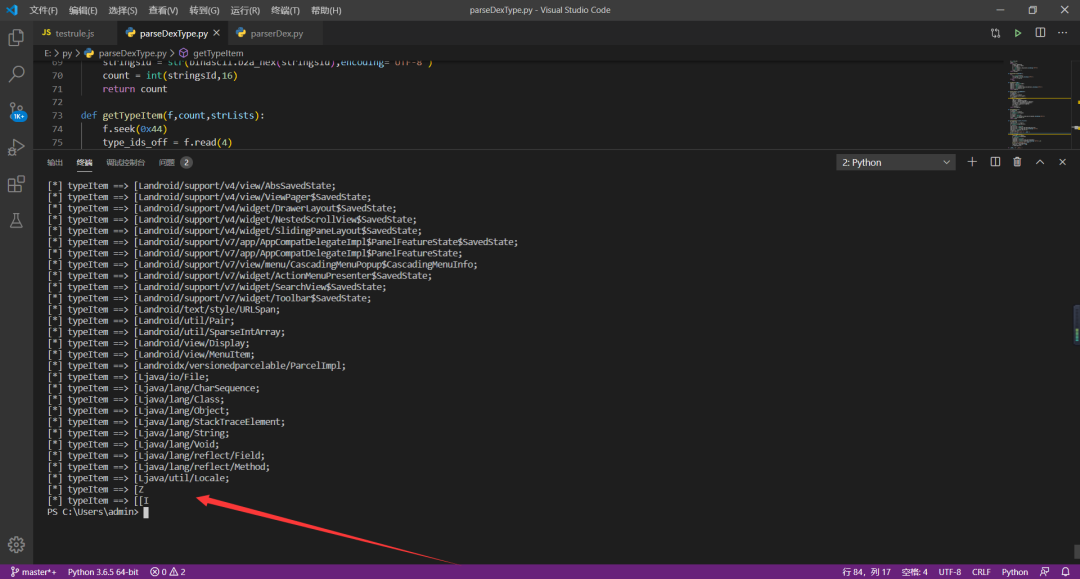The image size is (1080, 579).
Task: Close the parseDexType.py tab
Action: tap(216, 33)
